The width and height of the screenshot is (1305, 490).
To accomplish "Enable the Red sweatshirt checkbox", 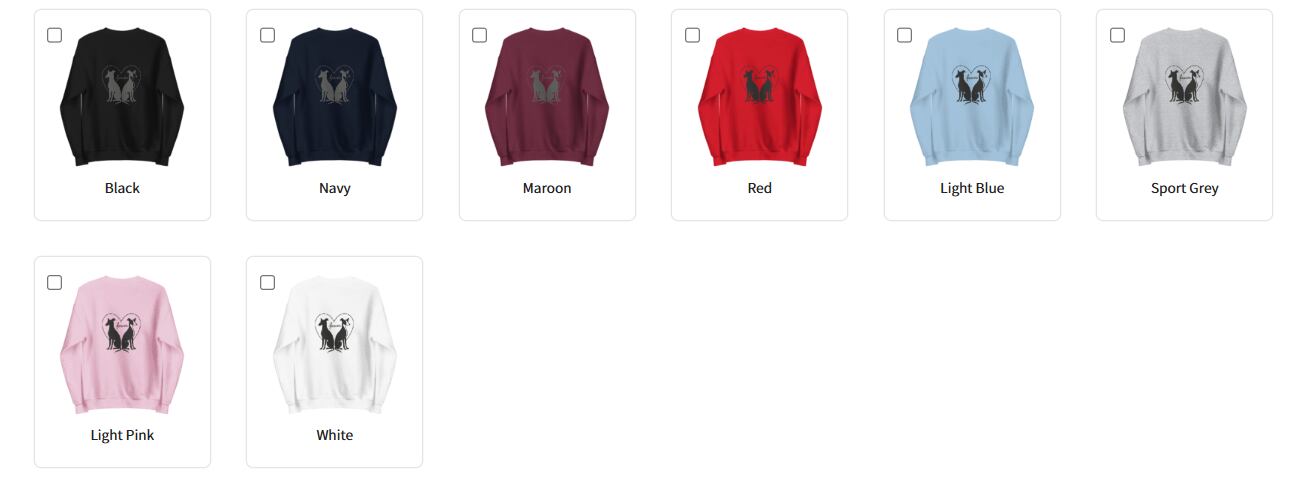I will (692, 35).
